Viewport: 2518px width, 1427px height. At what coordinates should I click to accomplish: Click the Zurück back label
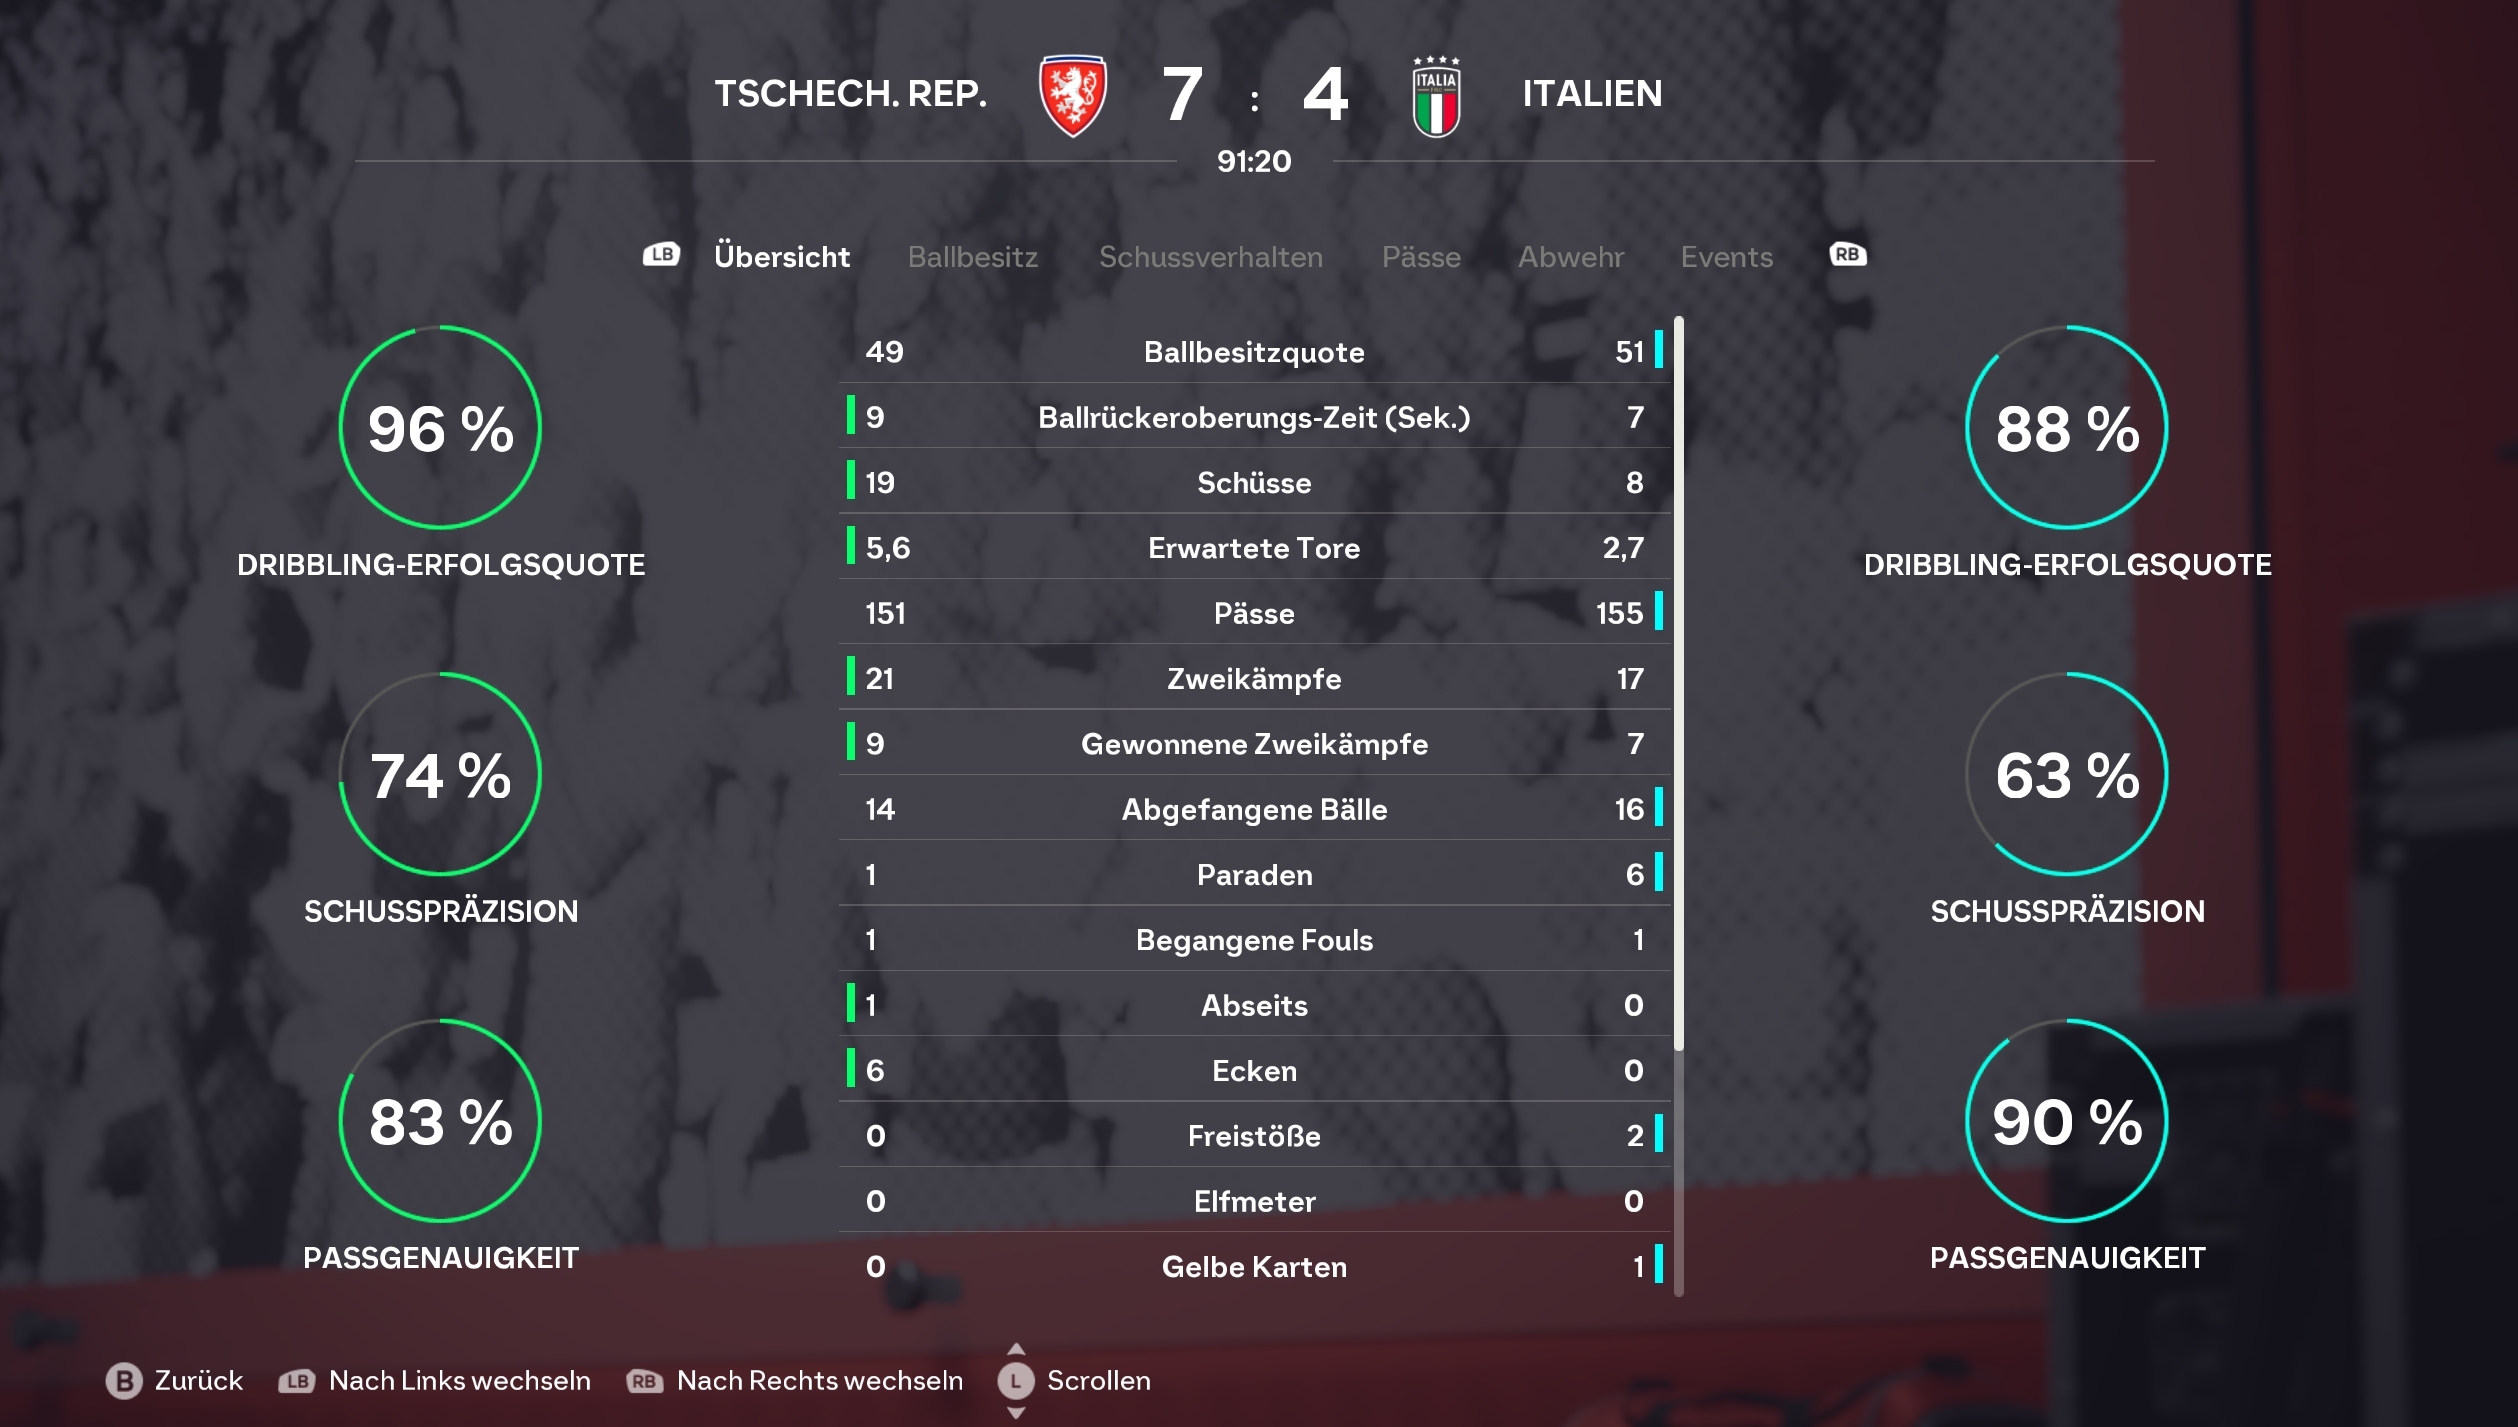point(198,1381)
